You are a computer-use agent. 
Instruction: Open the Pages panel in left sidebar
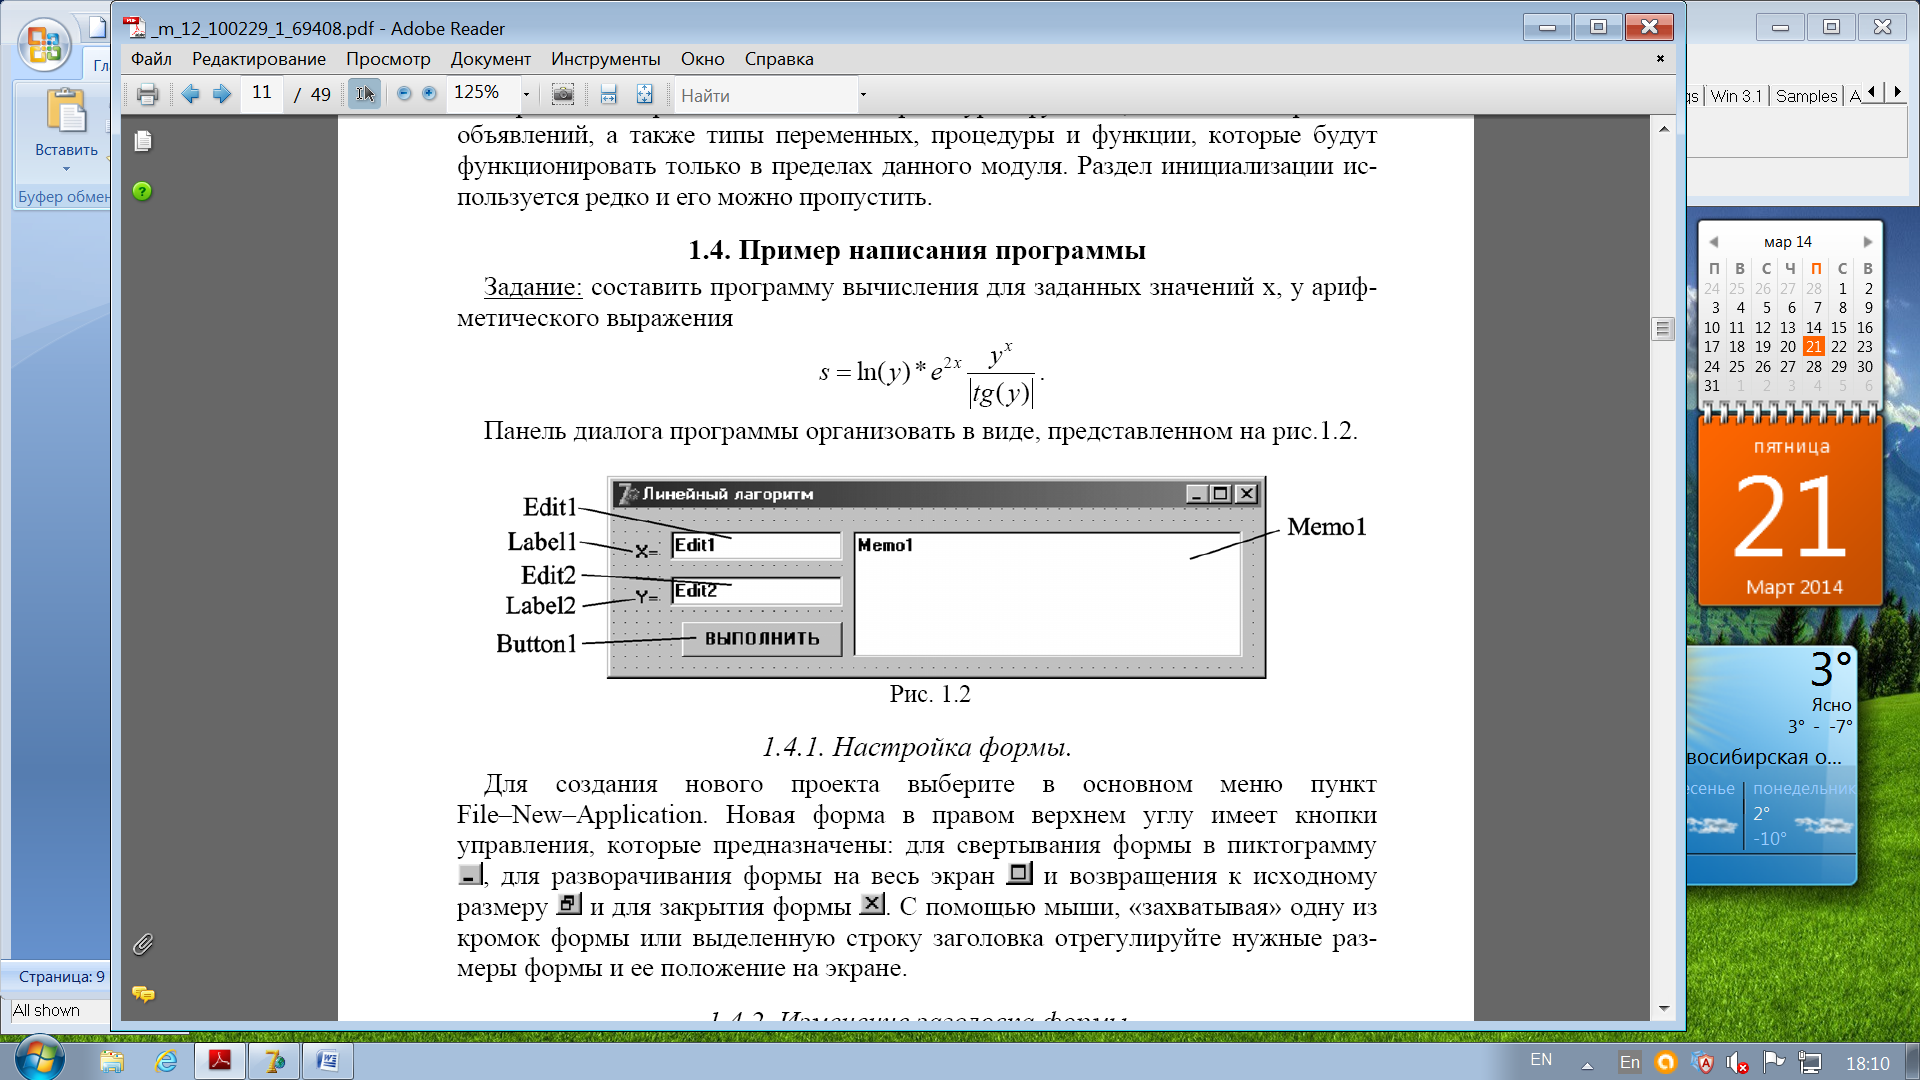pos(143,141)
